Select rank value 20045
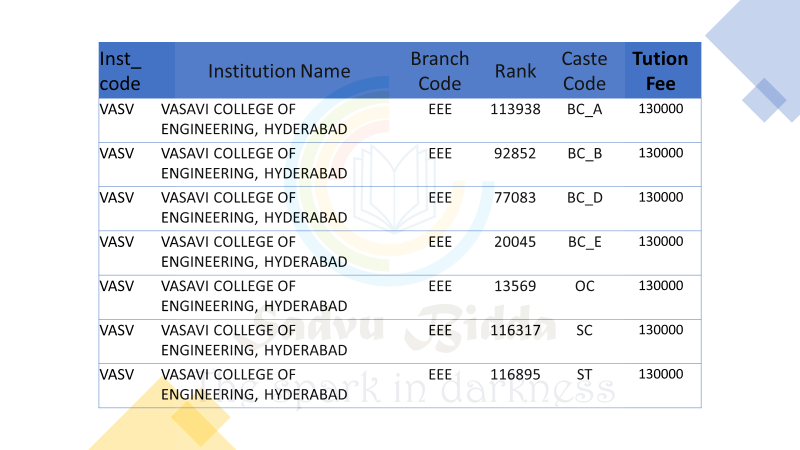This screenshot has width=800, height=450. pyautogui.click(x=515, y=242)
